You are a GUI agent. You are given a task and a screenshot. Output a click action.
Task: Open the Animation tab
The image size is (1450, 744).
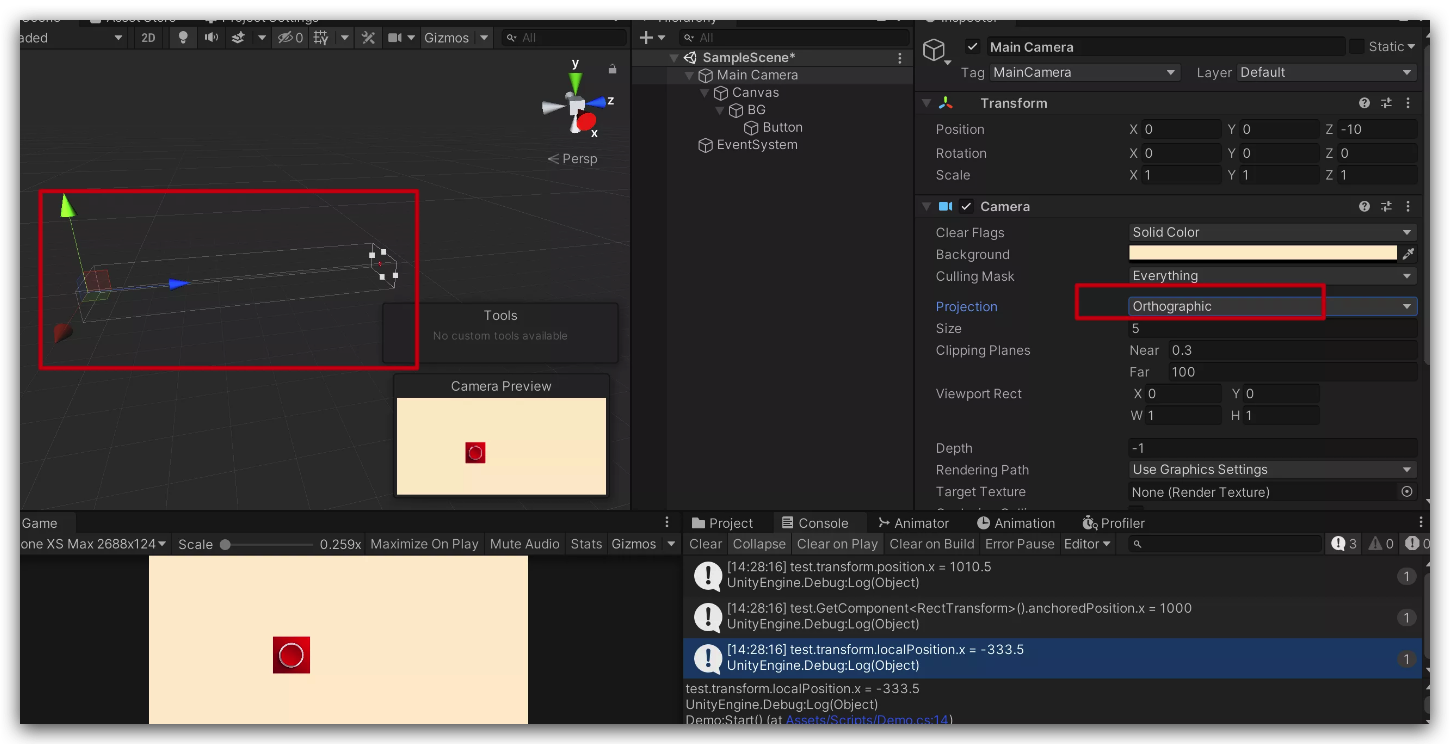tap(1015, 523)
